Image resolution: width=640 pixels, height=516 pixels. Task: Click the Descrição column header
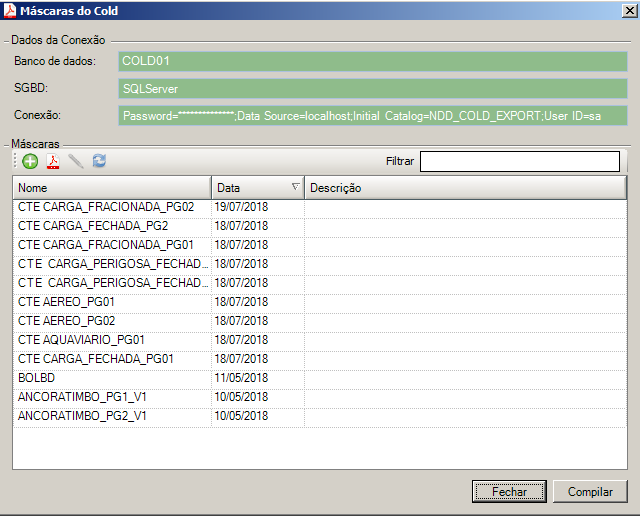(465, 188)
